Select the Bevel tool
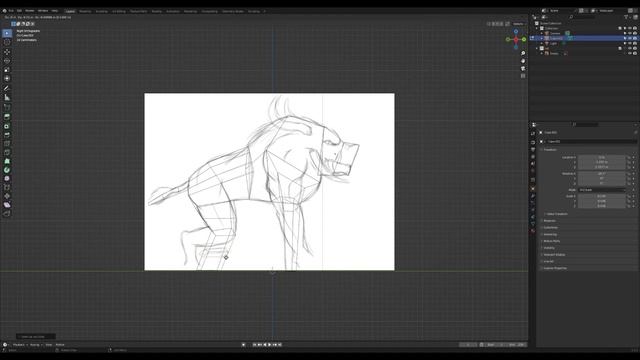 pos(7,135)
